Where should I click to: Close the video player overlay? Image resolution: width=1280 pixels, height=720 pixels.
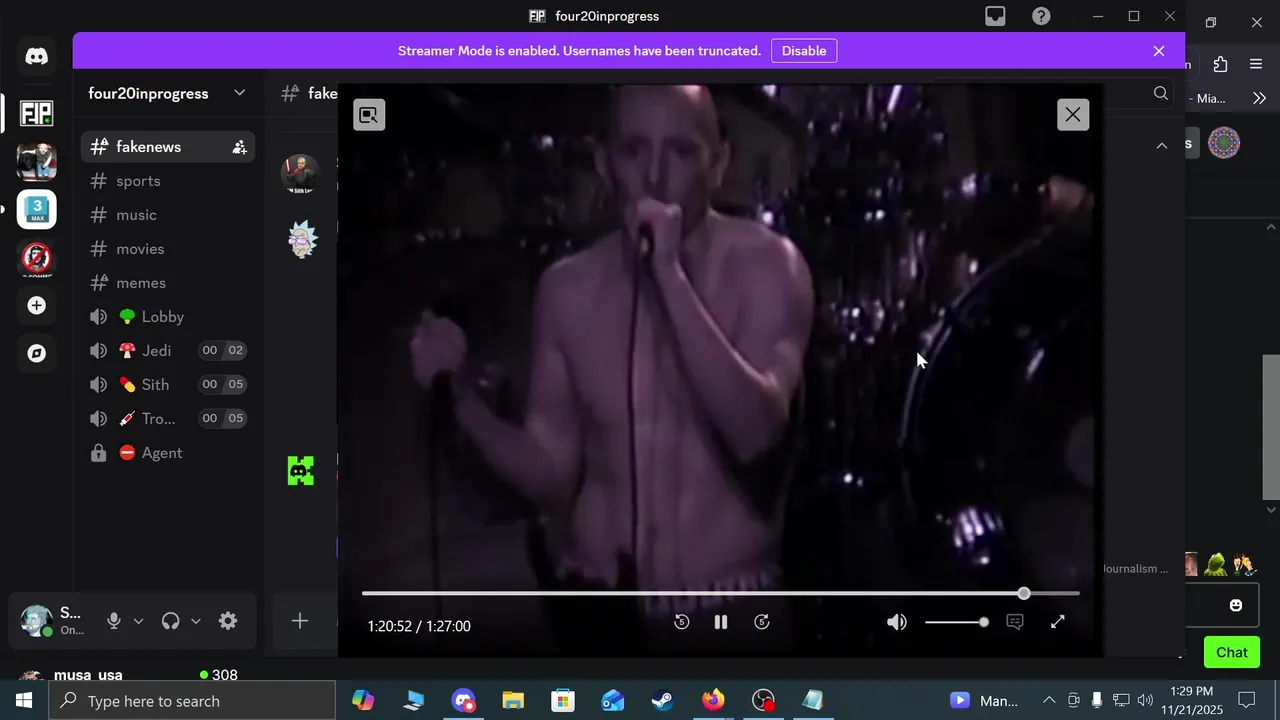[1073, 115]
